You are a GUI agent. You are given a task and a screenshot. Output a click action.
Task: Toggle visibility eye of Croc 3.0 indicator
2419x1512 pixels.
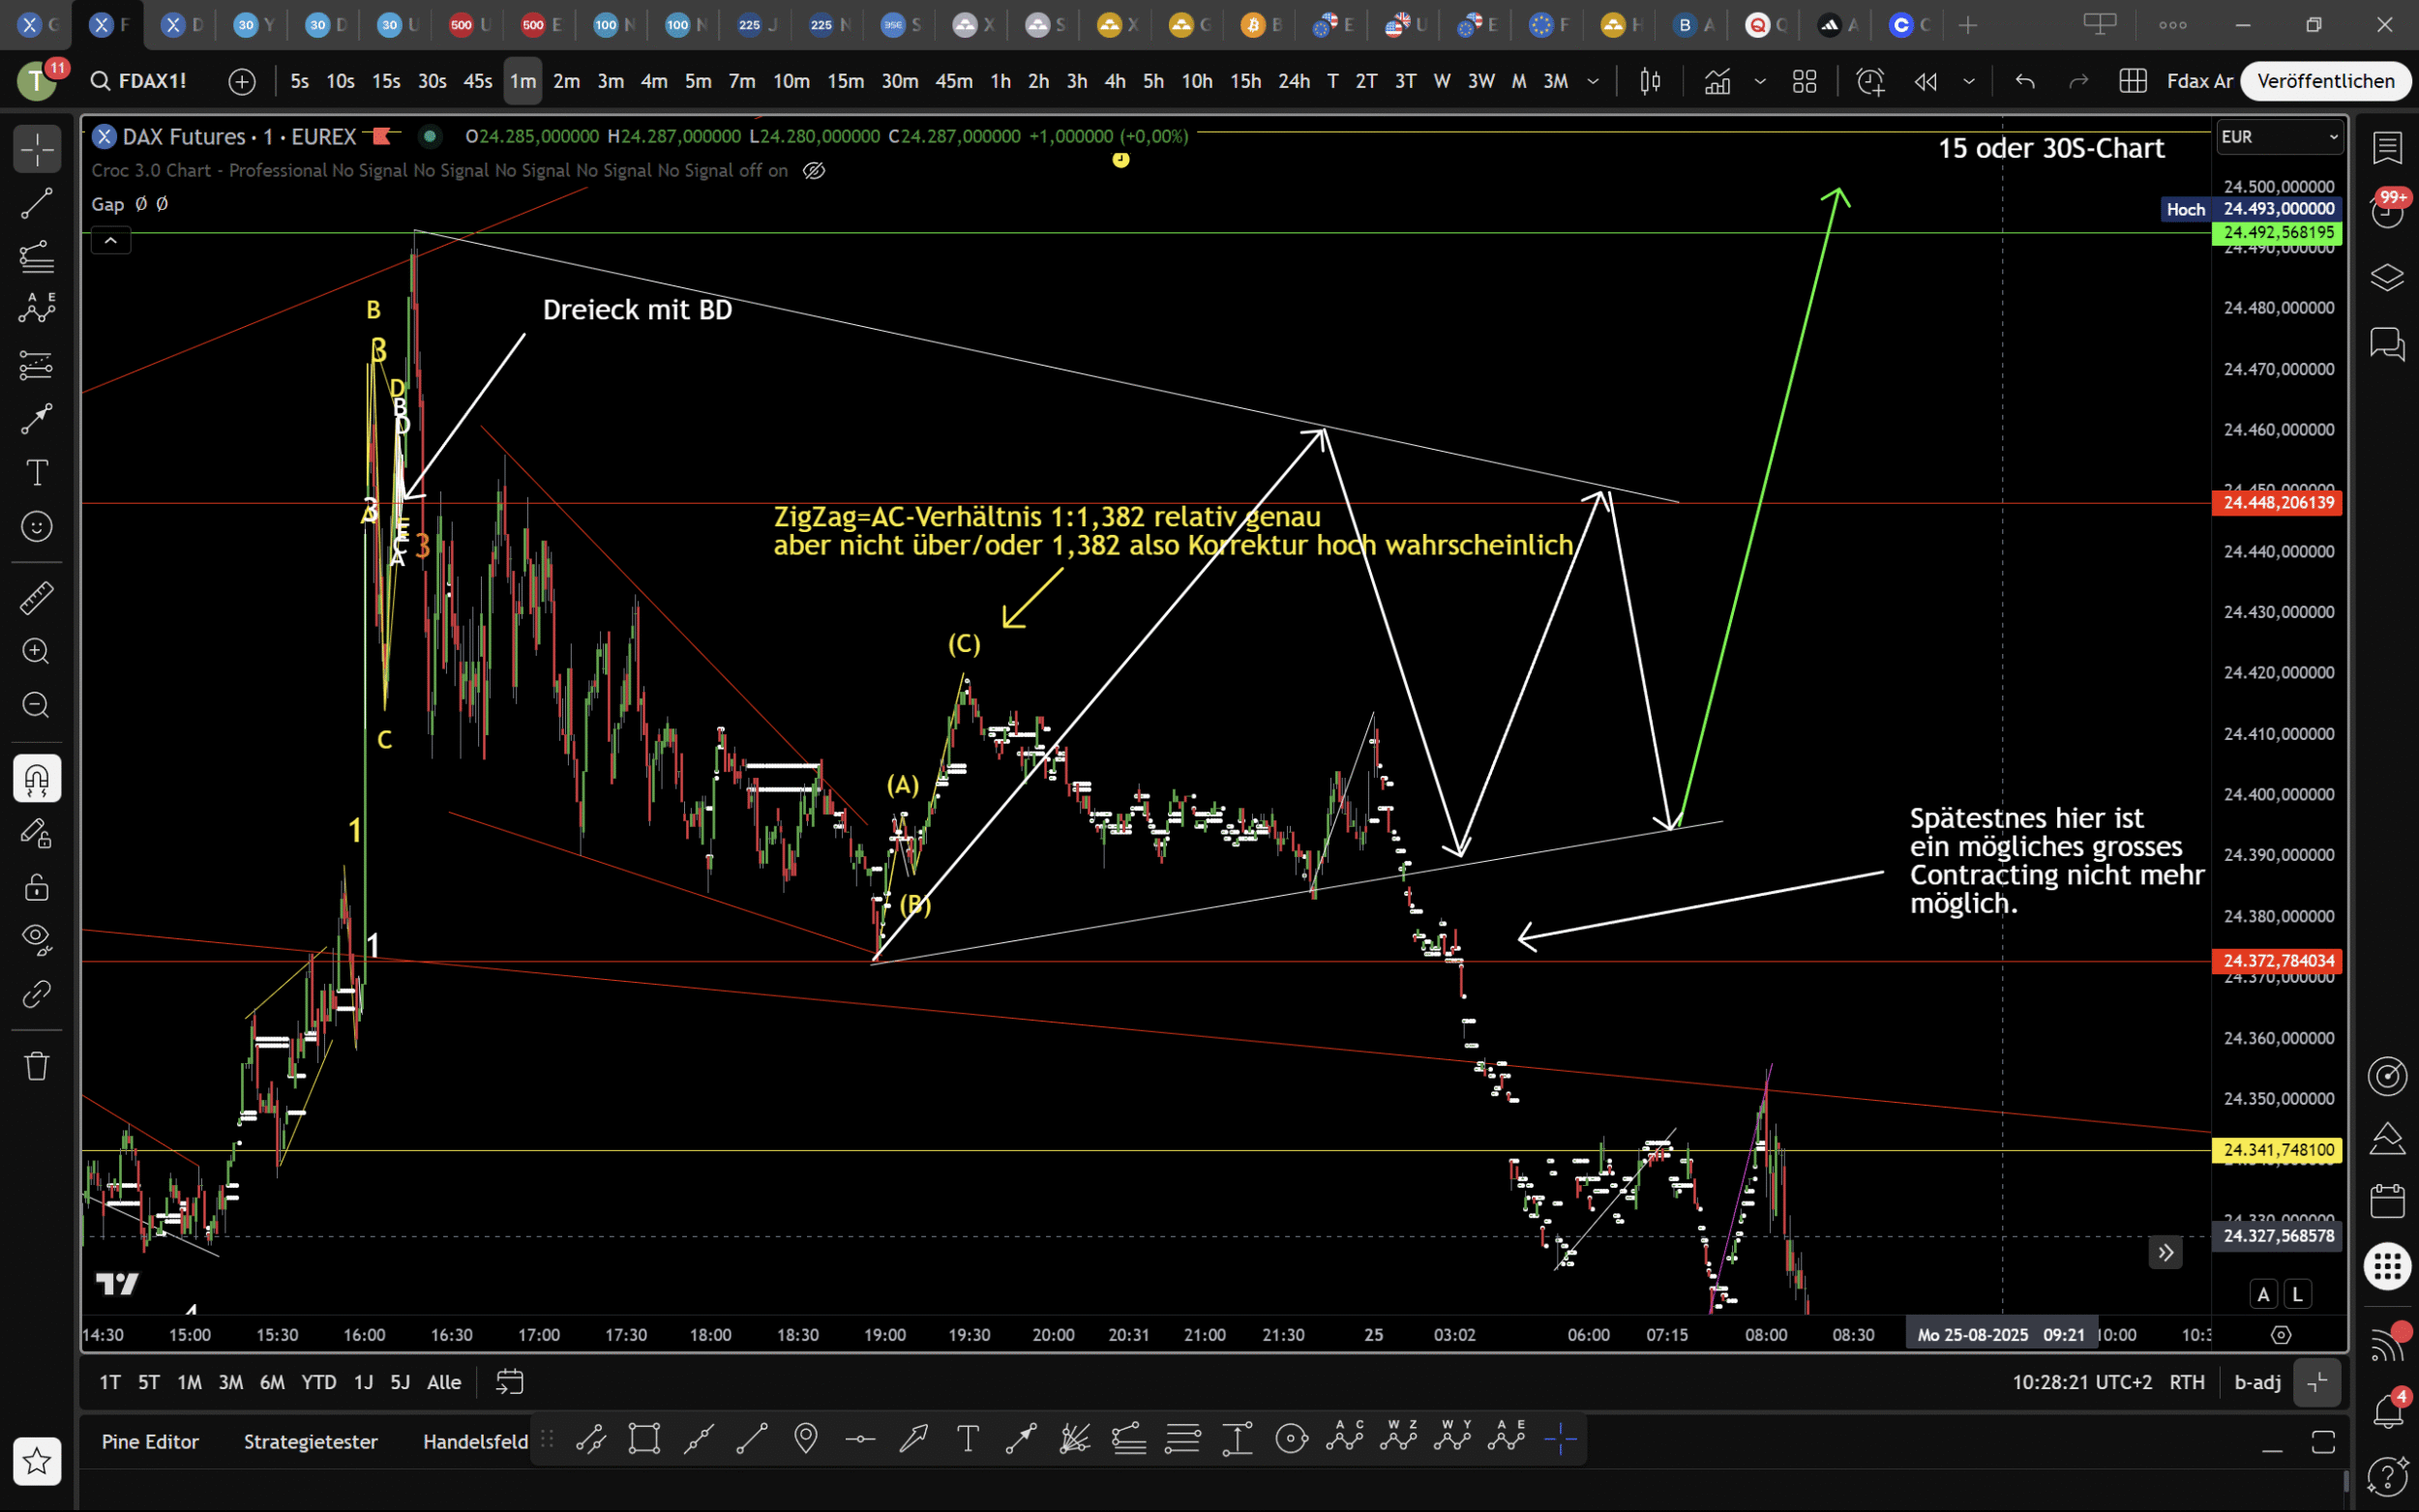tap(814, 171)
